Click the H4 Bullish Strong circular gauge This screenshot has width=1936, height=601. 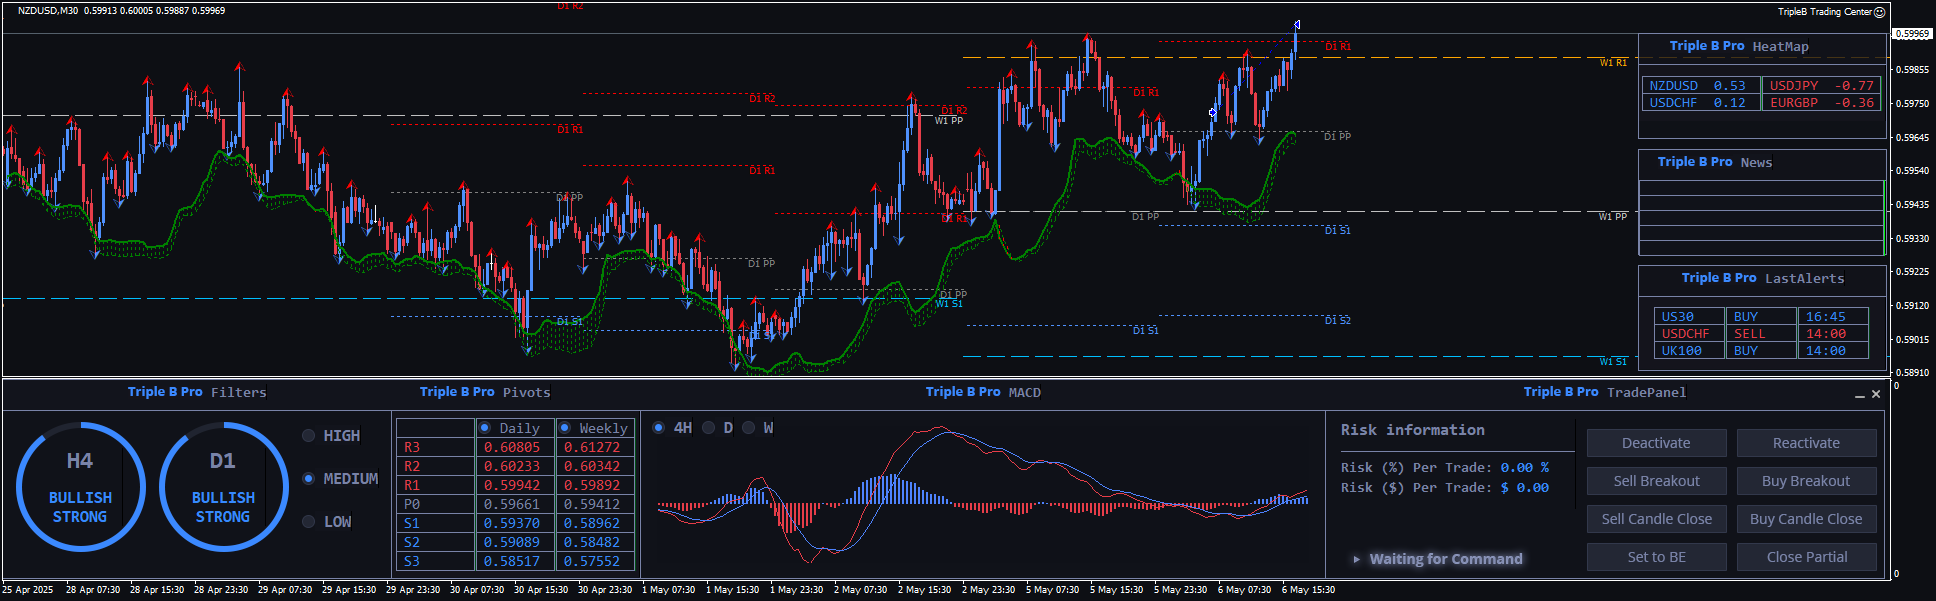[x=80, y=487]
